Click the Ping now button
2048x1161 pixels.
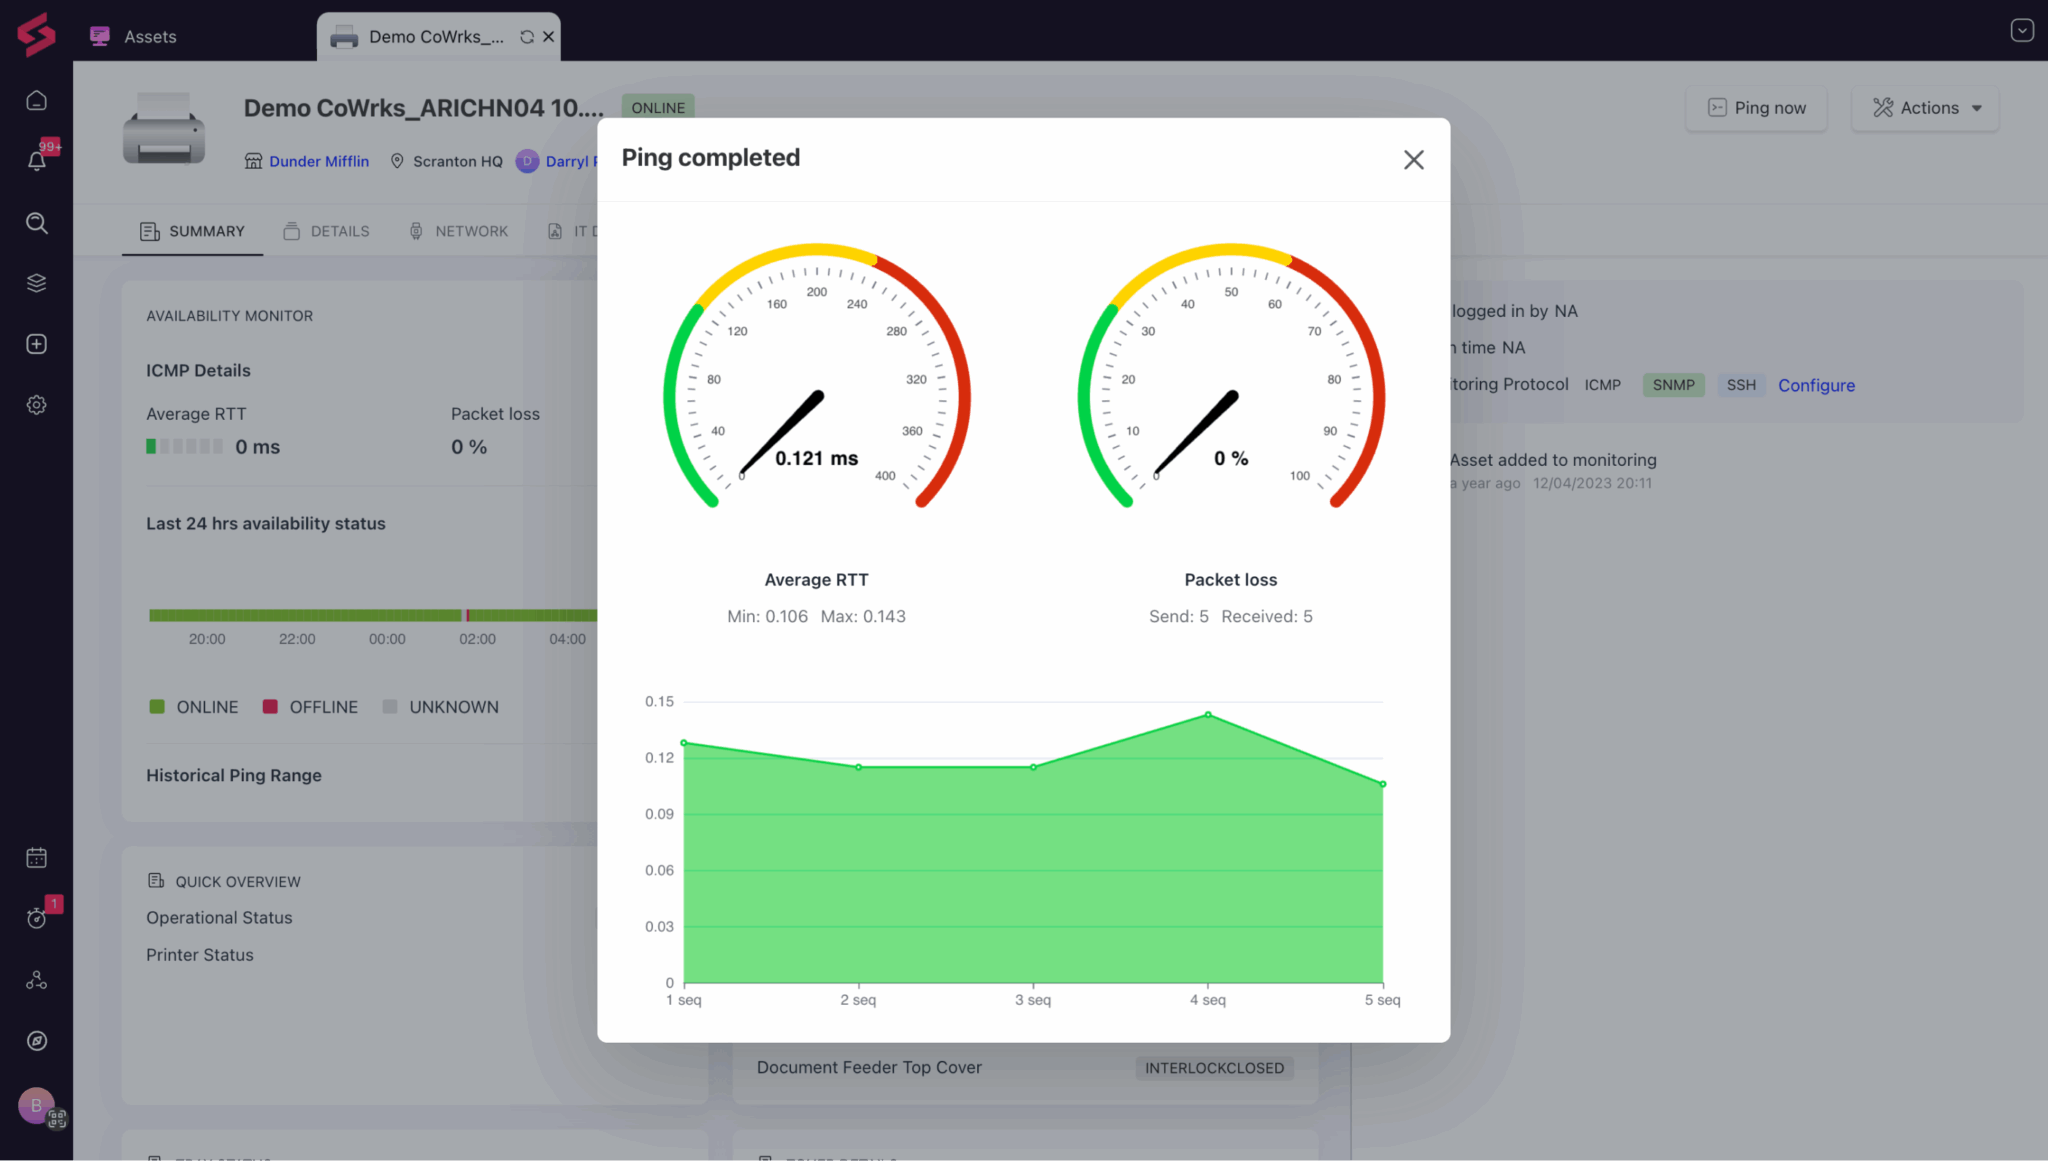point(1756,108)
